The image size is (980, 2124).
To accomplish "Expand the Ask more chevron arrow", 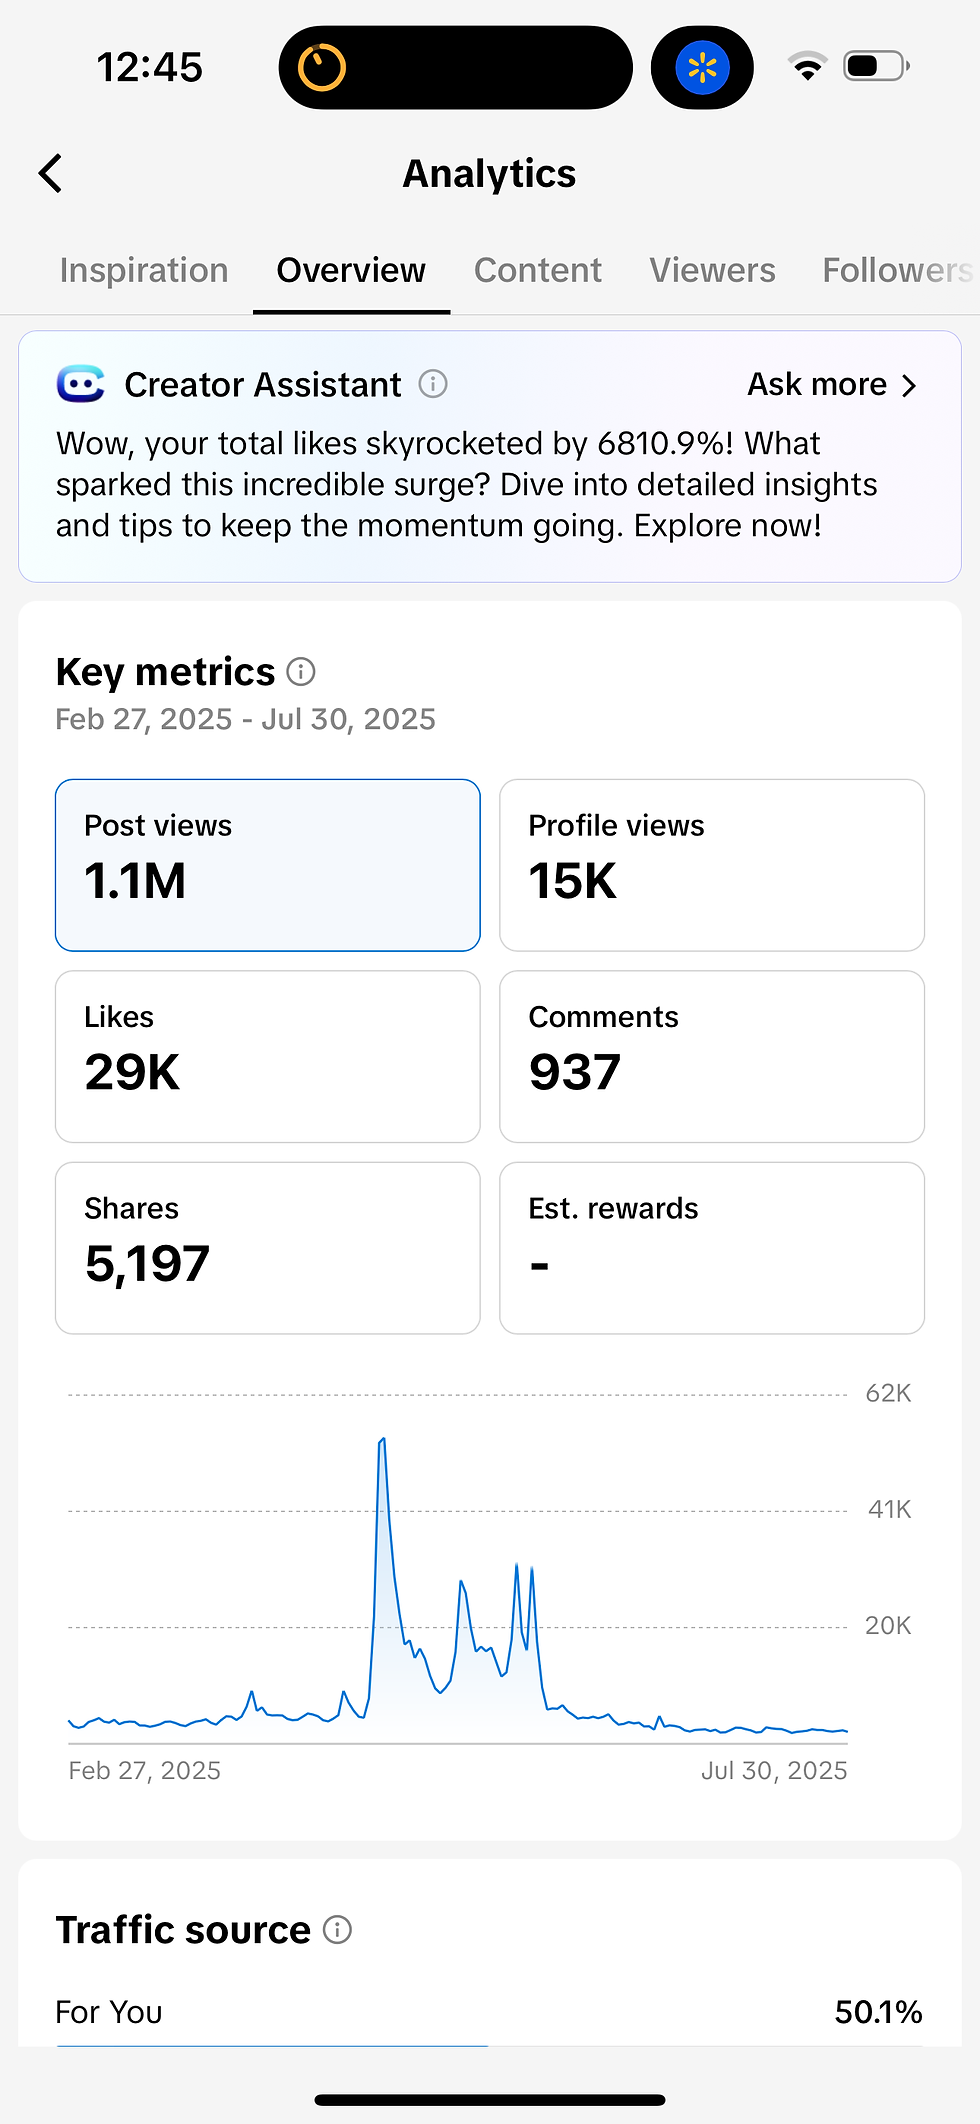I will [x=908, y=385].
